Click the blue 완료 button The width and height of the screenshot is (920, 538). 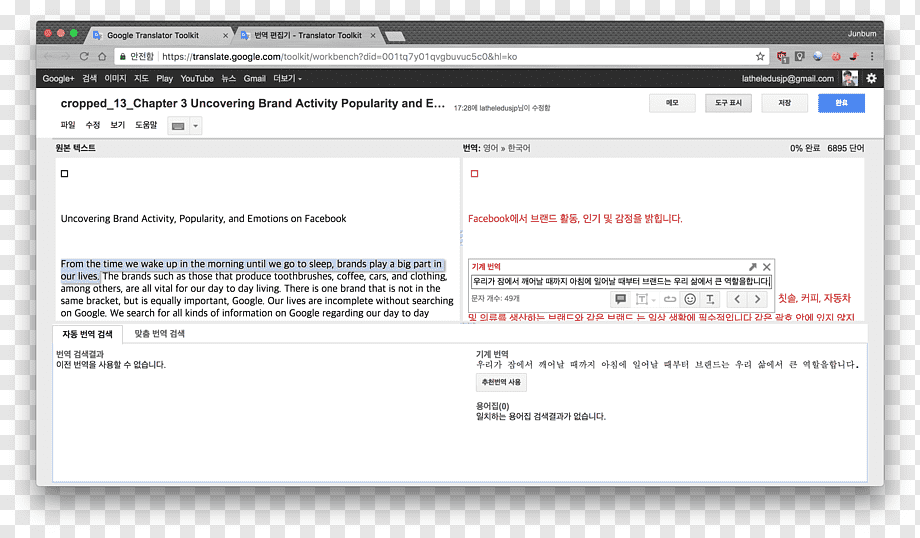pos(841,103)
